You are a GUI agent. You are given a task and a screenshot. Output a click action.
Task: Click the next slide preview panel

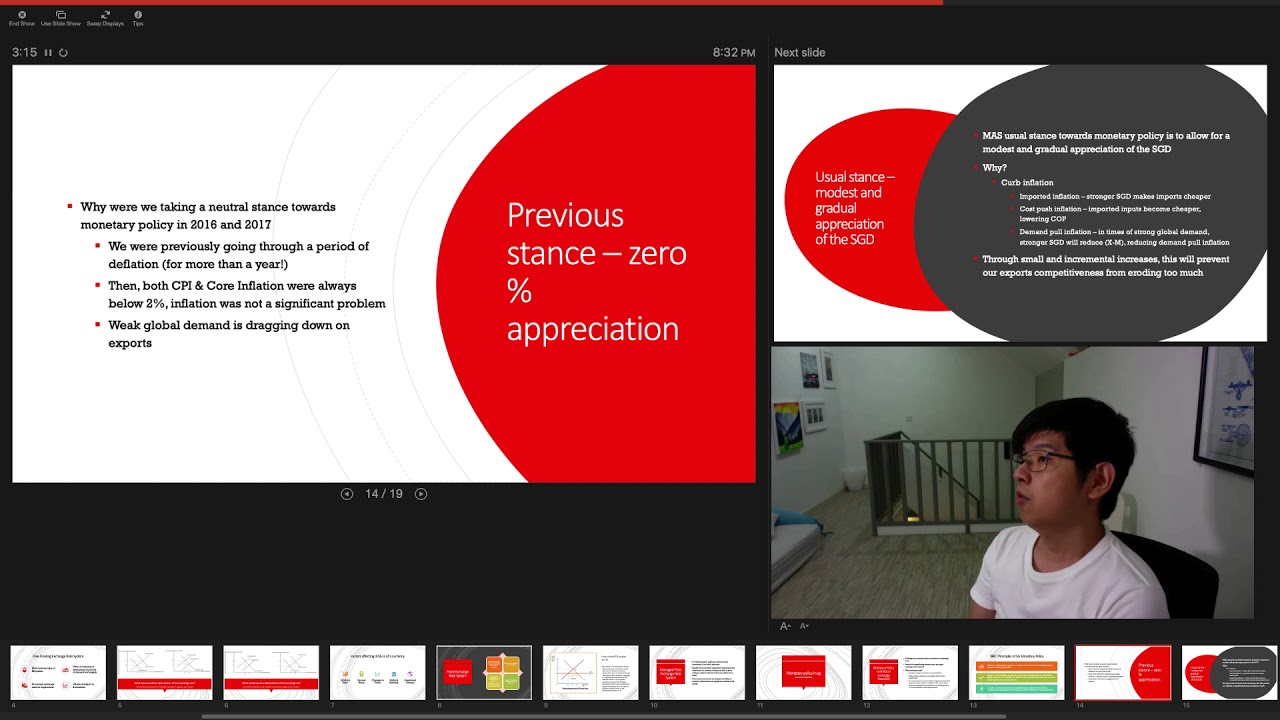coord(1020,203)
